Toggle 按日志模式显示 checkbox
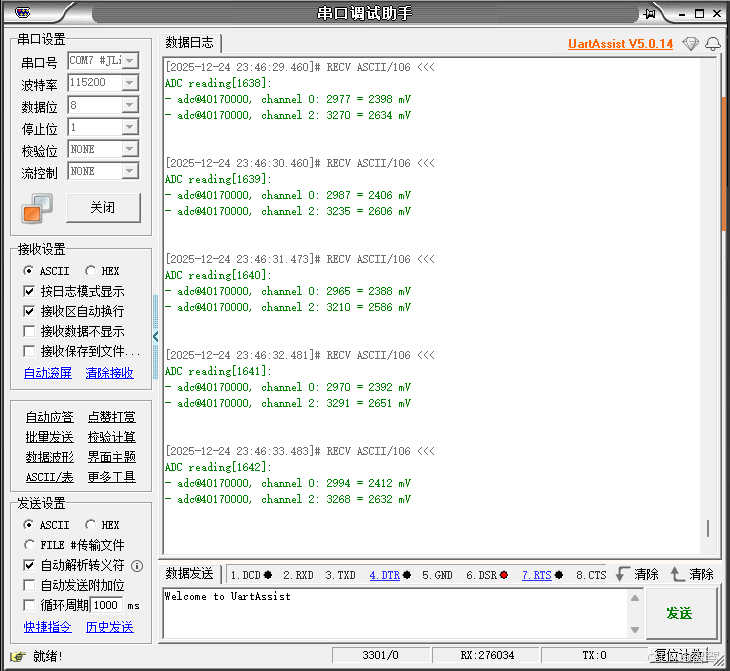 pos(29,291)
